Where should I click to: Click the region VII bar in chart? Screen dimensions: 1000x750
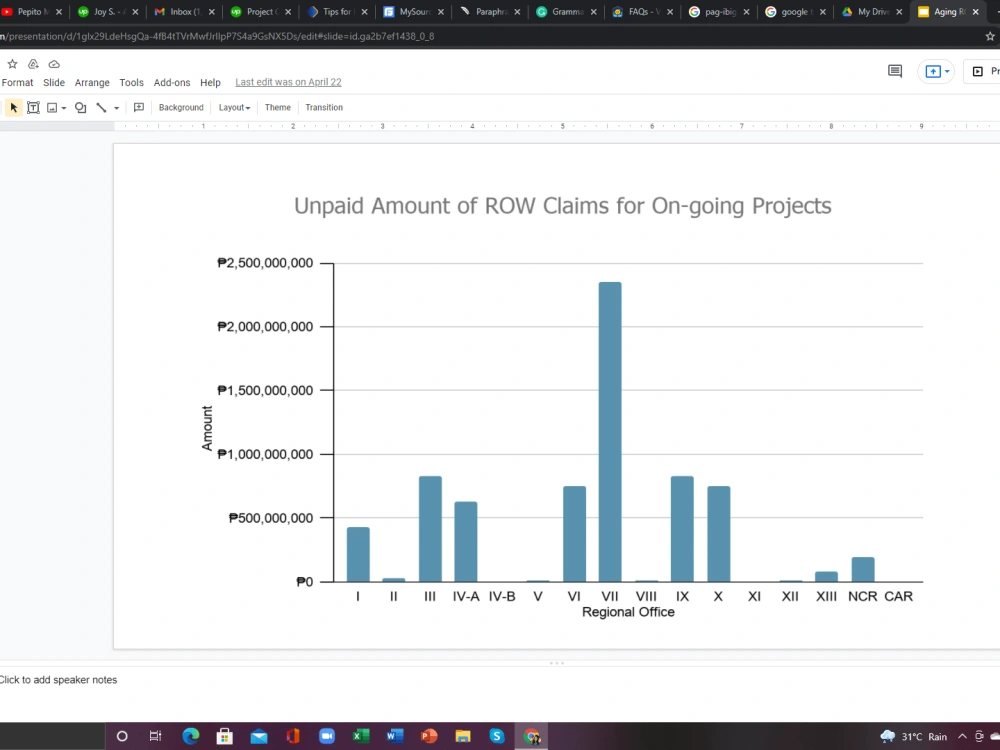610,432
